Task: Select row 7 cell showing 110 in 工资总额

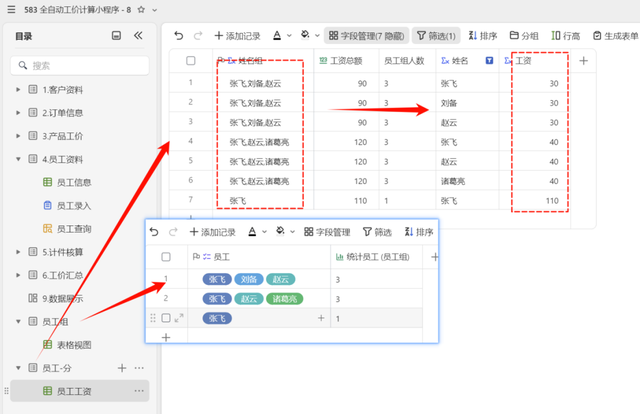Action: click(x=346, y=200)
